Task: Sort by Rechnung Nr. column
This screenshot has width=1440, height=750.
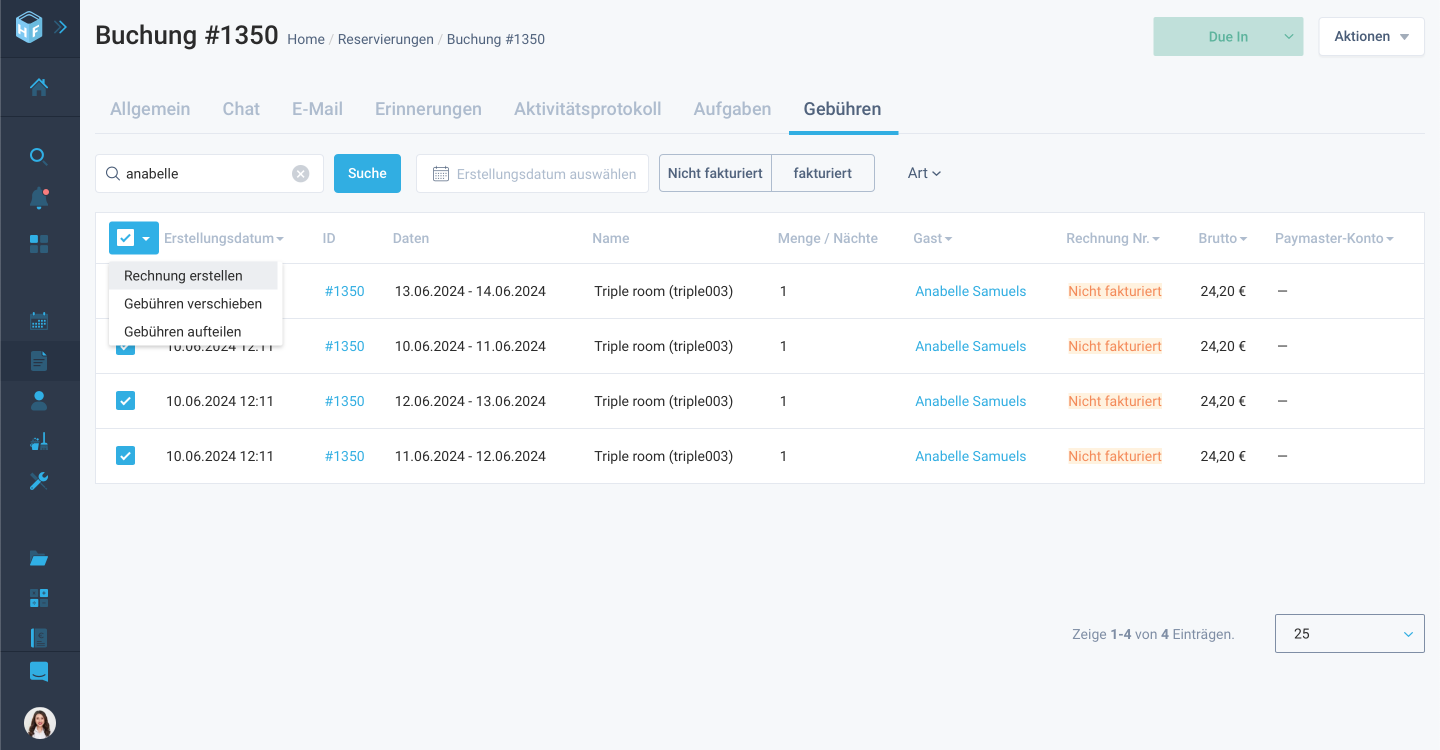Action: 1113,239
